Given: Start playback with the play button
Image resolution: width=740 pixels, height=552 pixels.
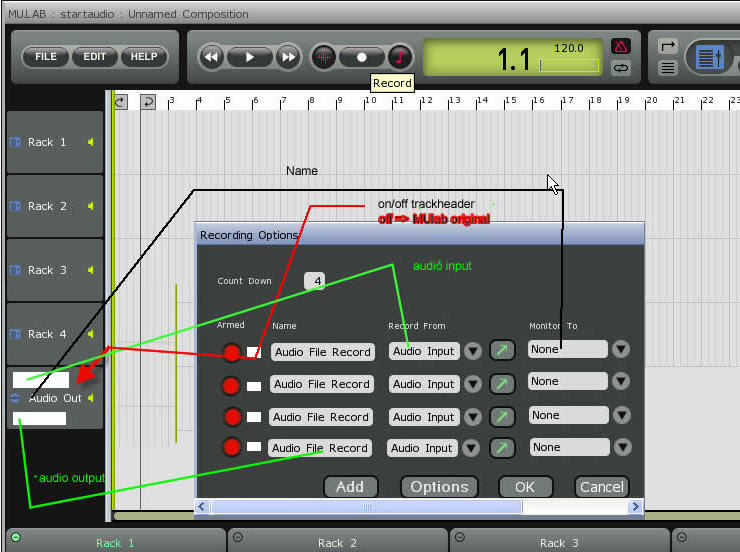Looking at the screenshot, I should [x=250, y=57].
